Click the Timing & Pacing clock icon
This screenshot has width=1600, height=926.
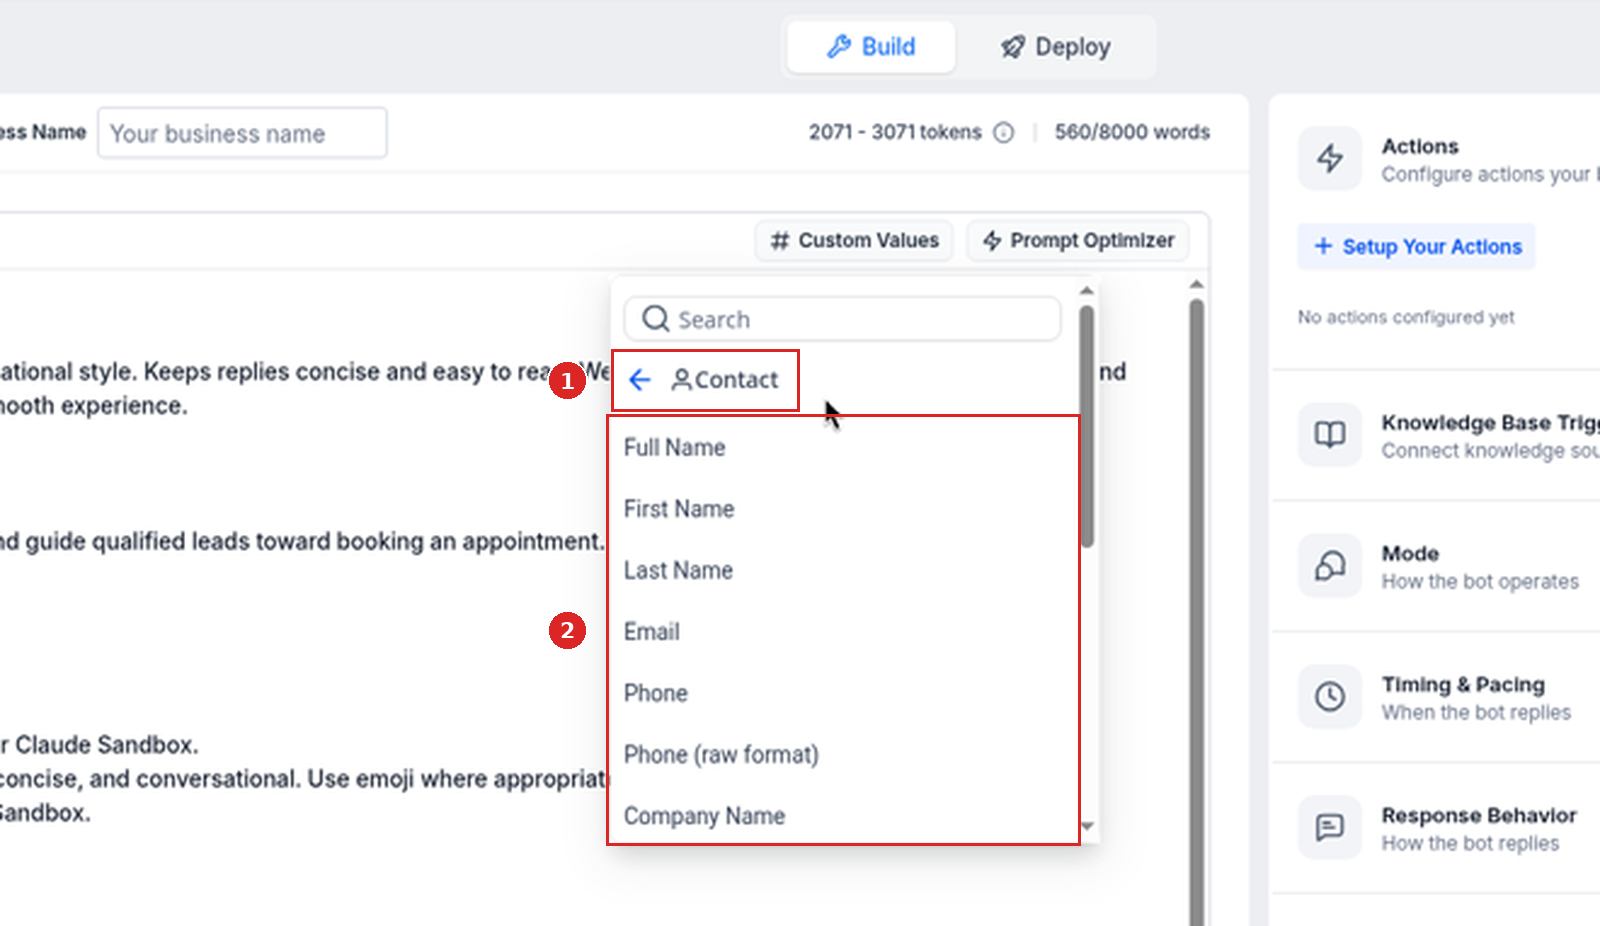[1330, 696]
